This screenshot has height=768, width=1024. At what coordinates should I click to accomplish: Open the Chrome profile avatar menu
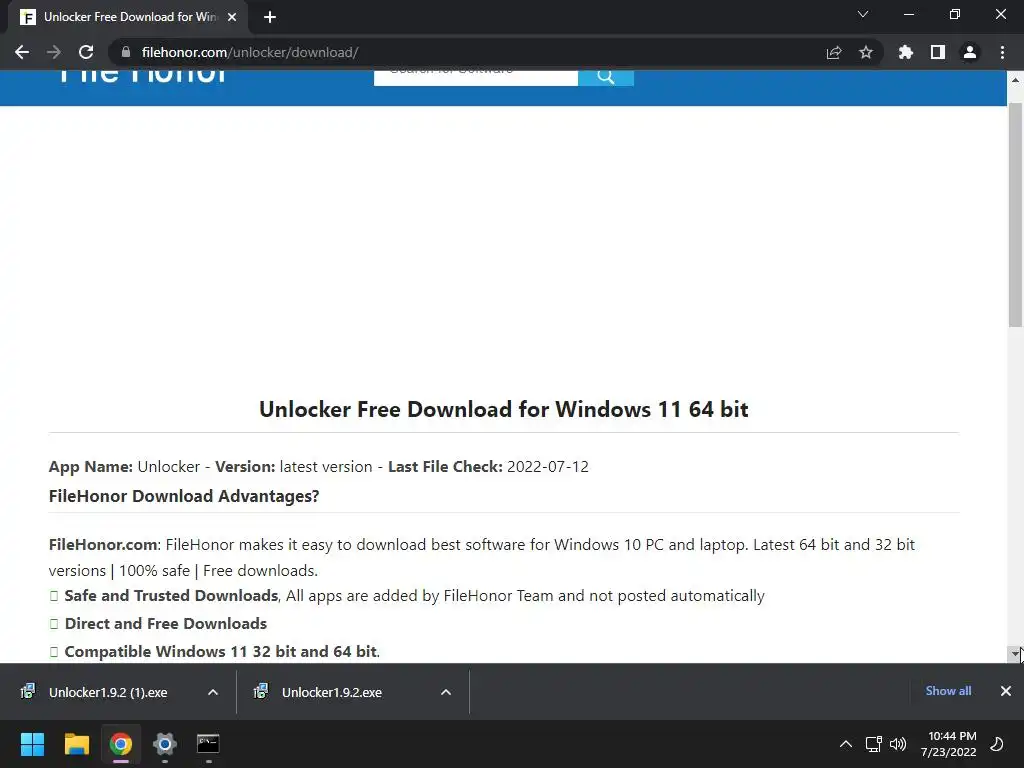pos(970,52)
